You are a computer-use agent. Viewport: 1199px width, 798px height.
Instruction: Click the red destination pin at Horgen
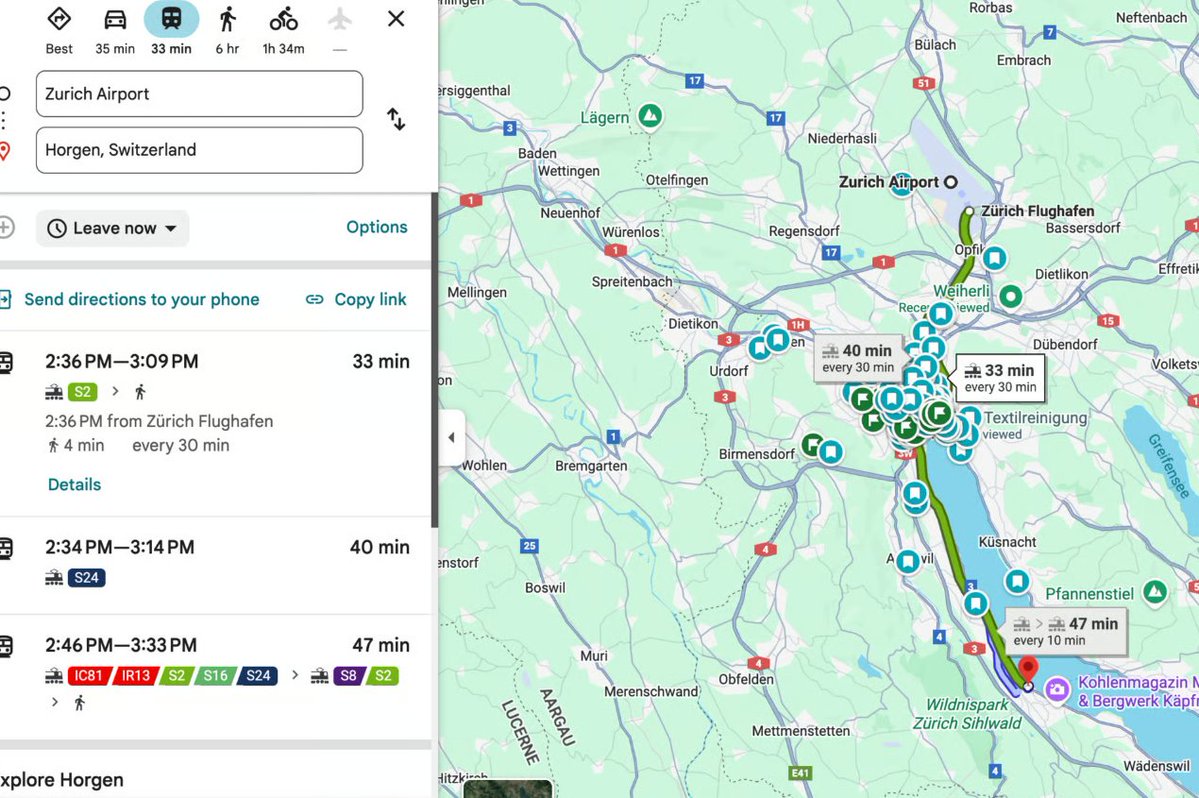[x=1028, y=669]
